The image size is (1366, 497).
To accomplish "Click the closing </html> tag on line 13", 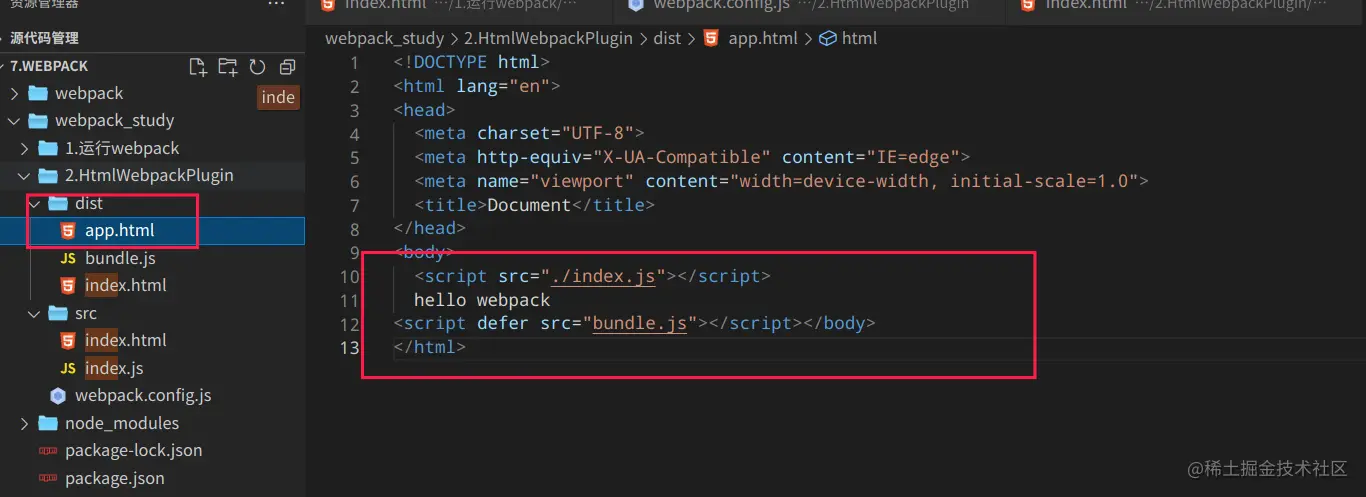I will tap(430, 348).
